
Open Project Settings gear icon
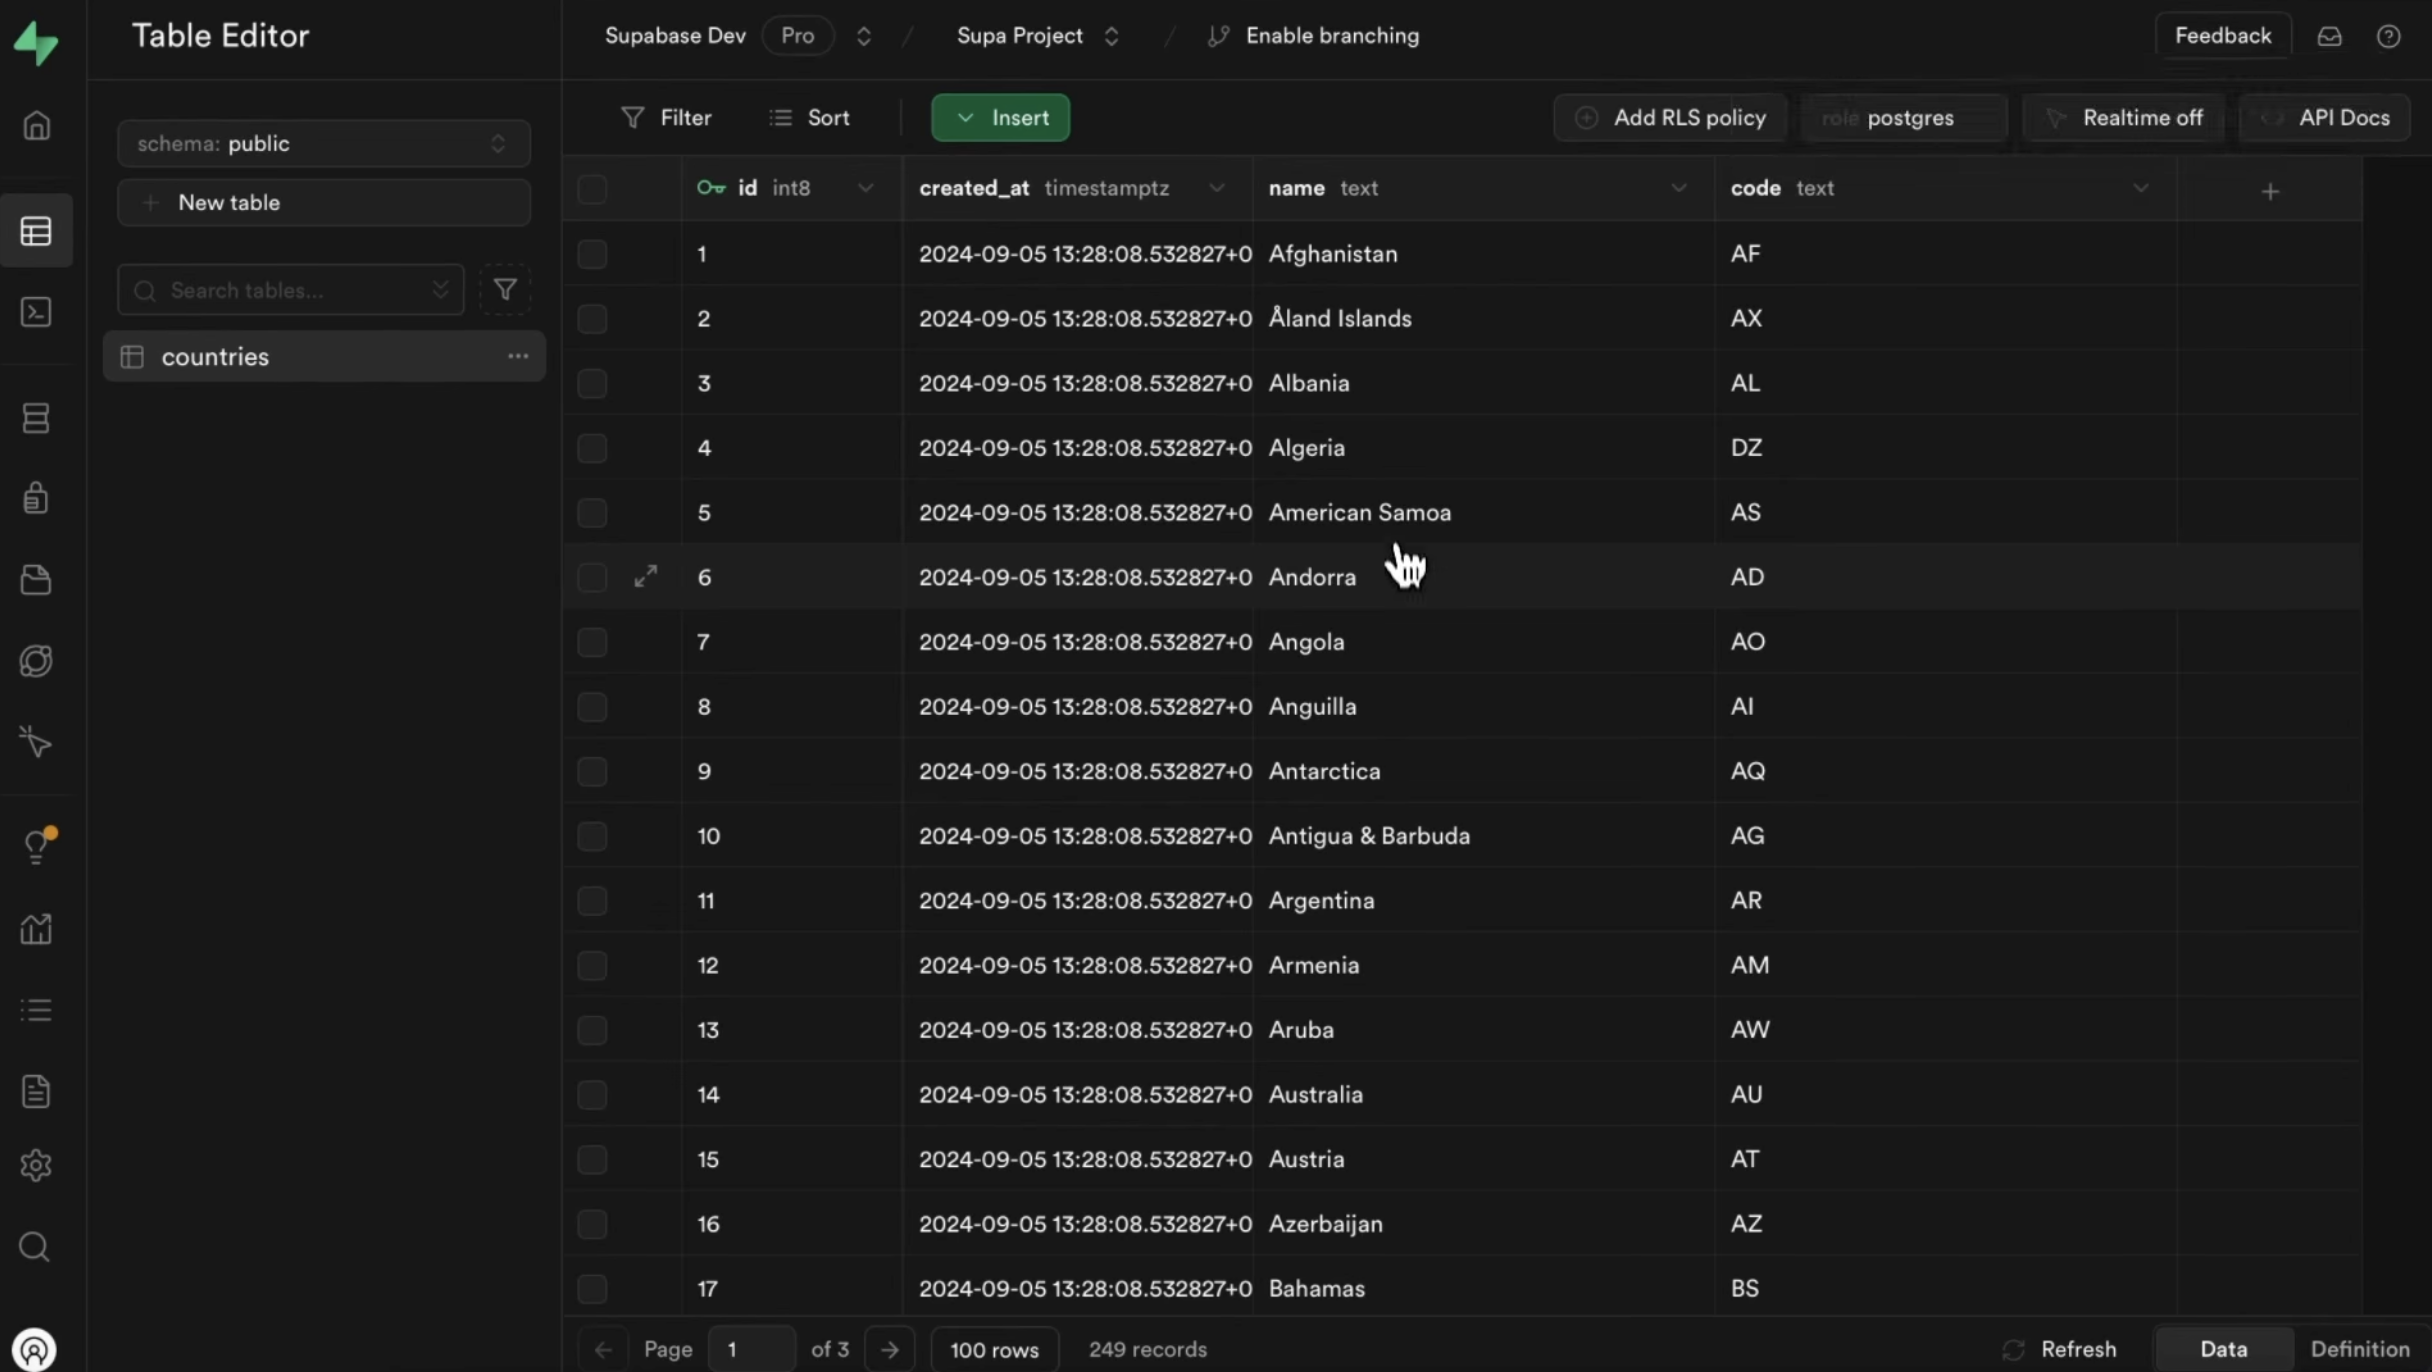coord(36,1165)
